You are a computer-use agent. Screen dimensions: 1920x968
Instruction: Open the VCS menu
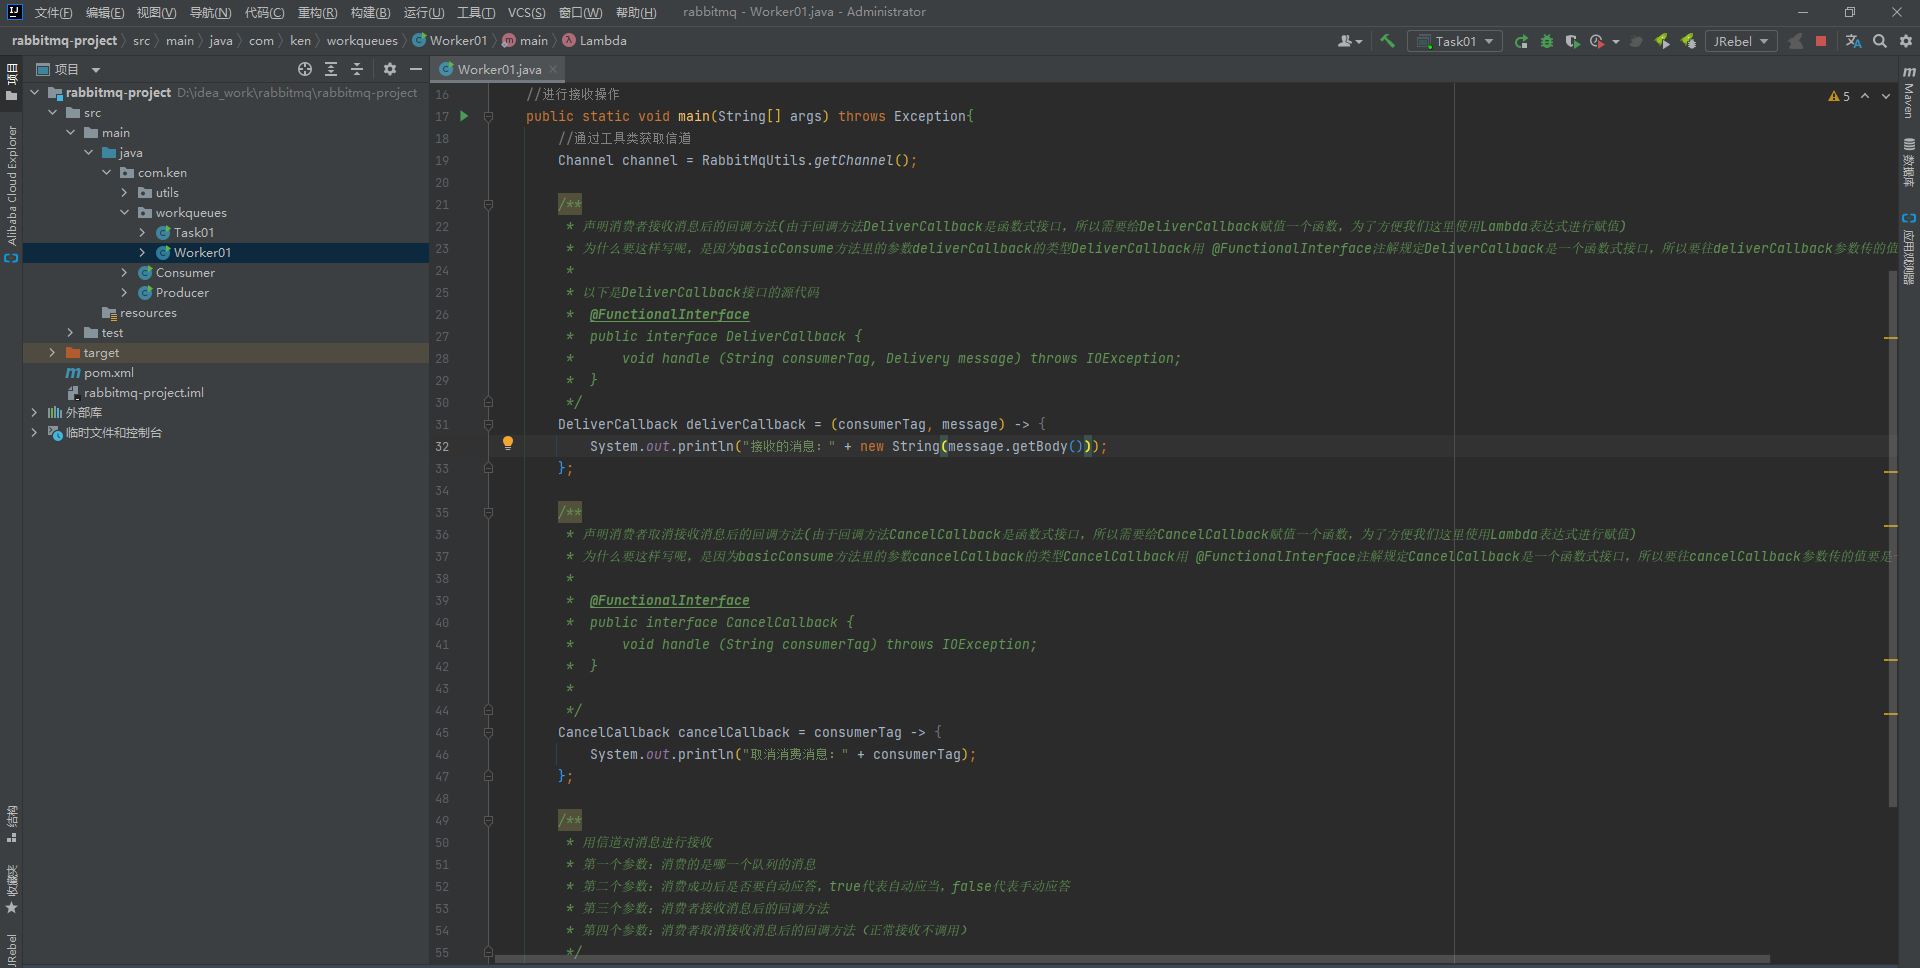pos(526,12)
